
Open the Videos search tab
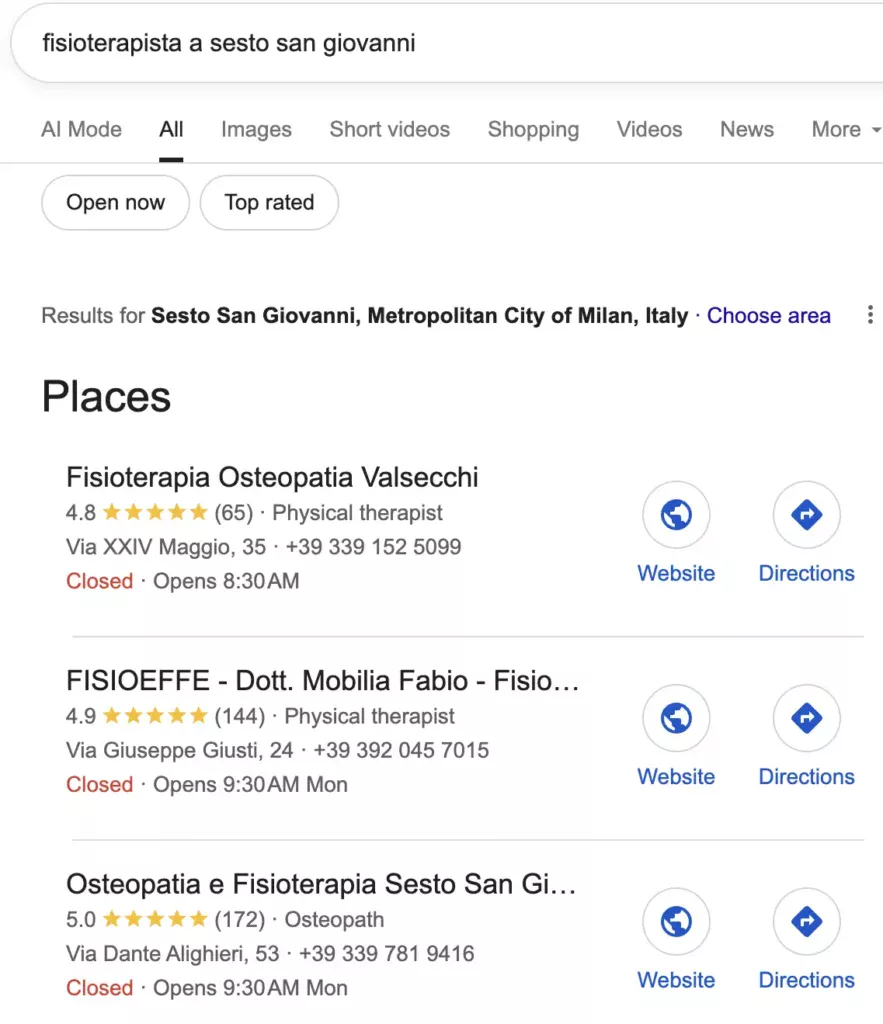649,130
